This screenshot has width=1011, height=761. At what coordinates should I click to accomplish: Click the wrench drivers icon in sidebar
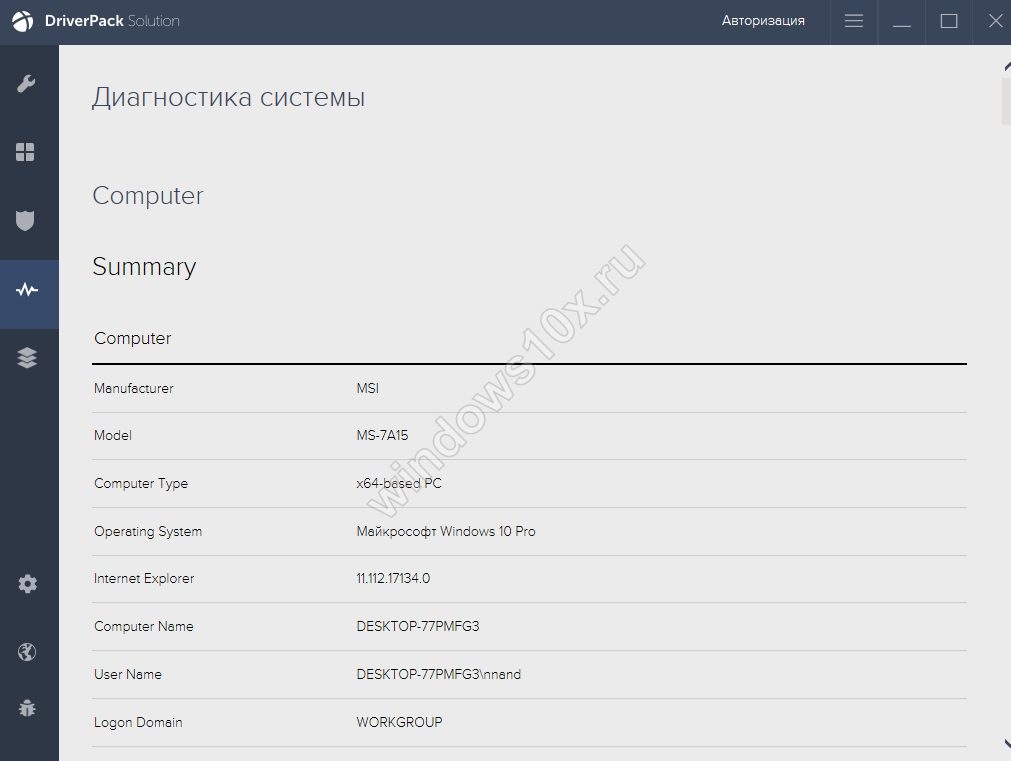(x=26, y=83)
